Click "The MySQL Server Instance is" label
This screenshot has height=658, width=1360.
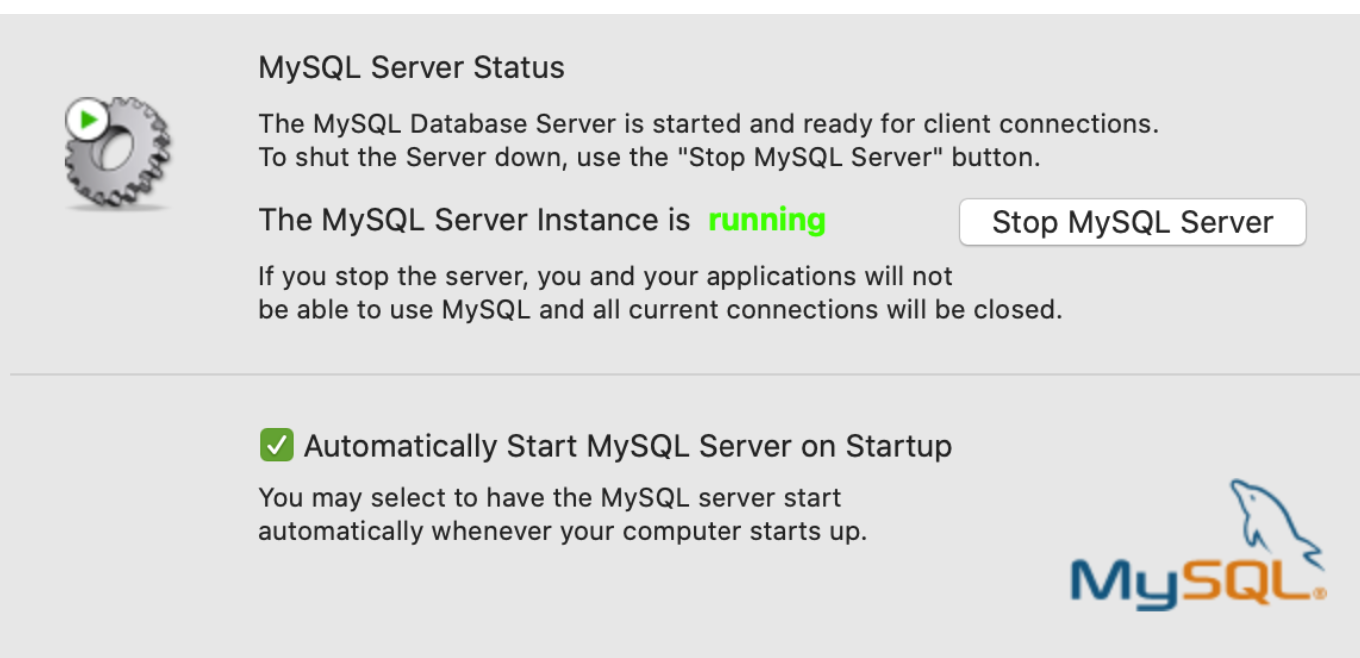pyautogui.click(x=474, y=220)
